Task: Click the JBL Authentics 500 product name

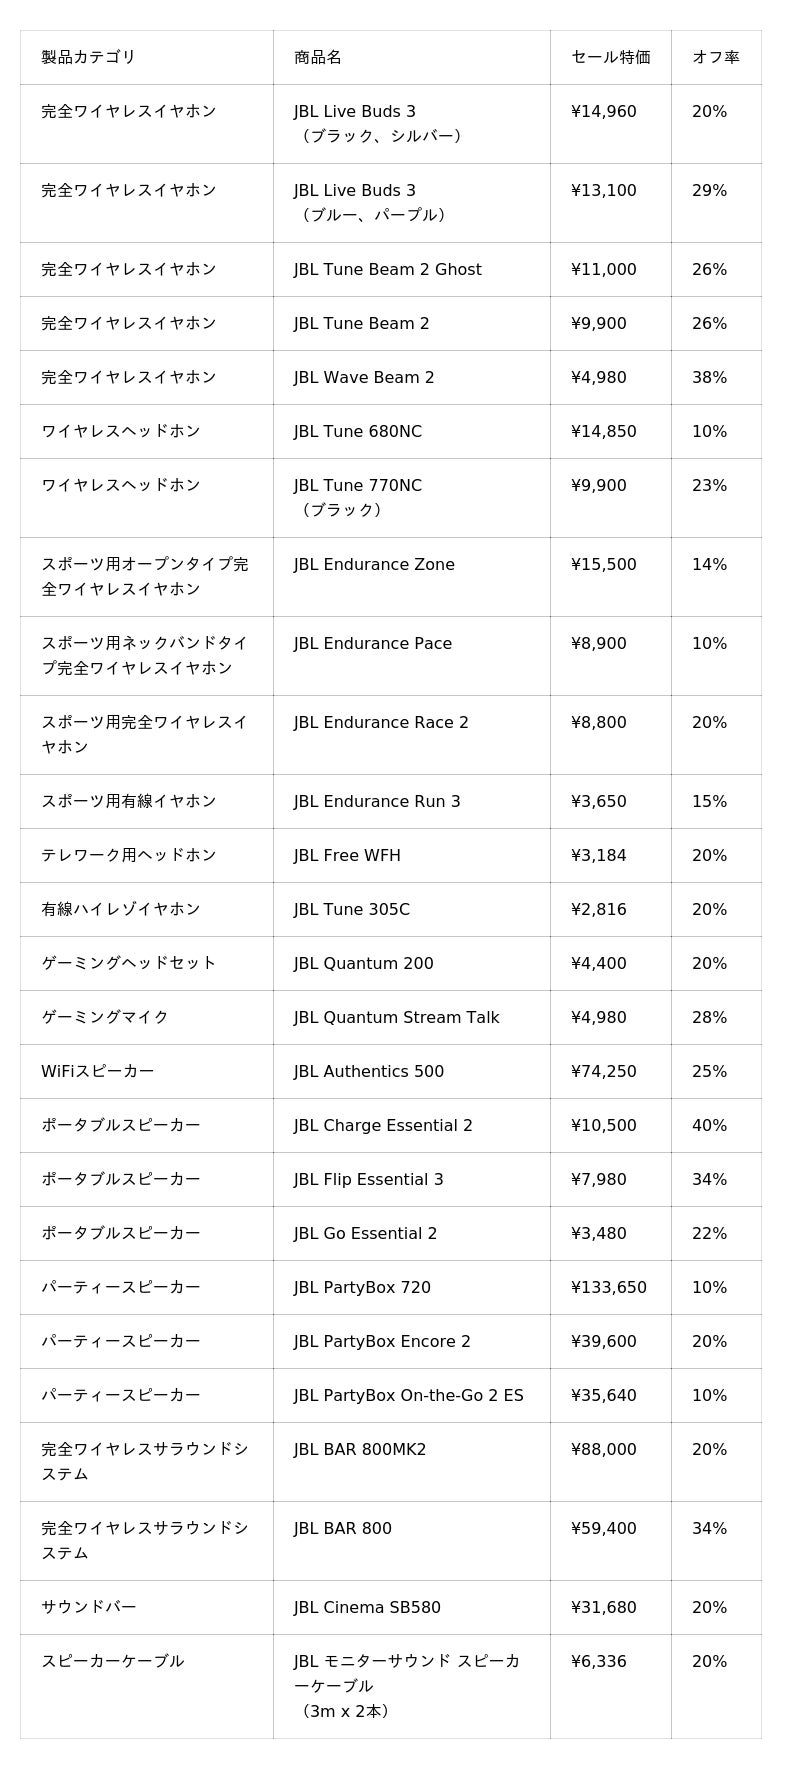Action: coord(368,1072)
